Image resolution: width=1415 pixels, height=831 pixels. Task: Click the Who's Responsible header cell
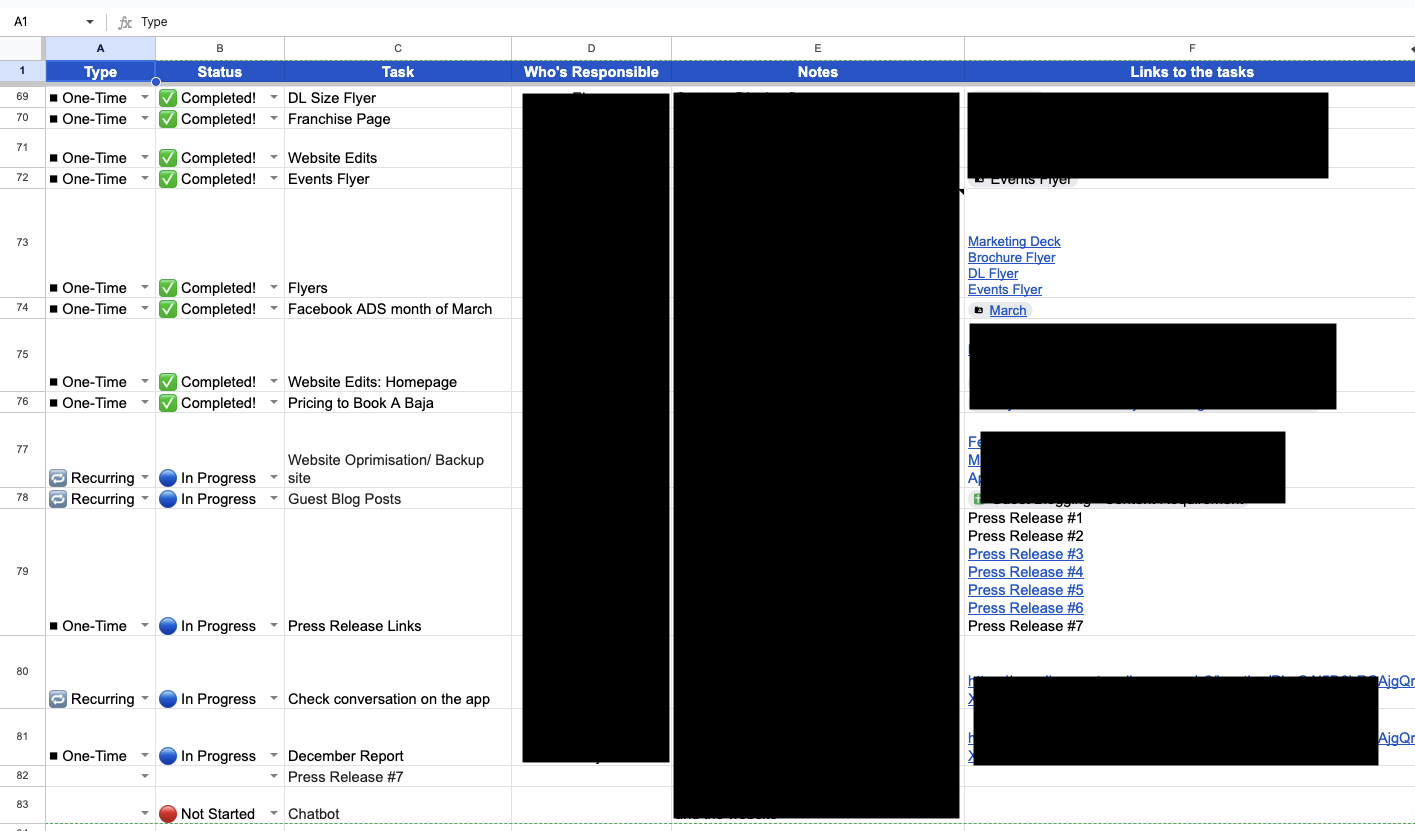tap(591, 72)
